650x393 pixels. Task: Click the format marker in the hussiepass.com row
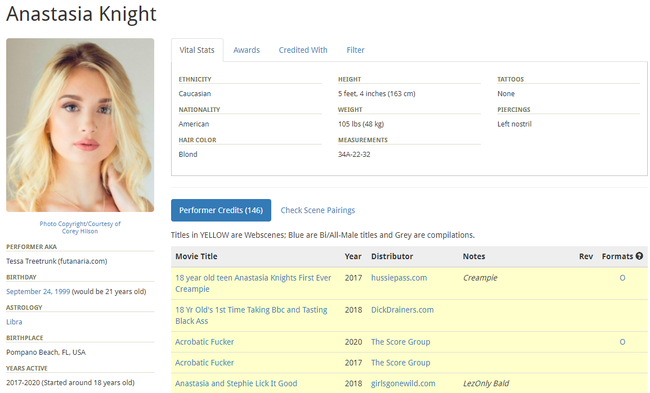pos(622,278)
